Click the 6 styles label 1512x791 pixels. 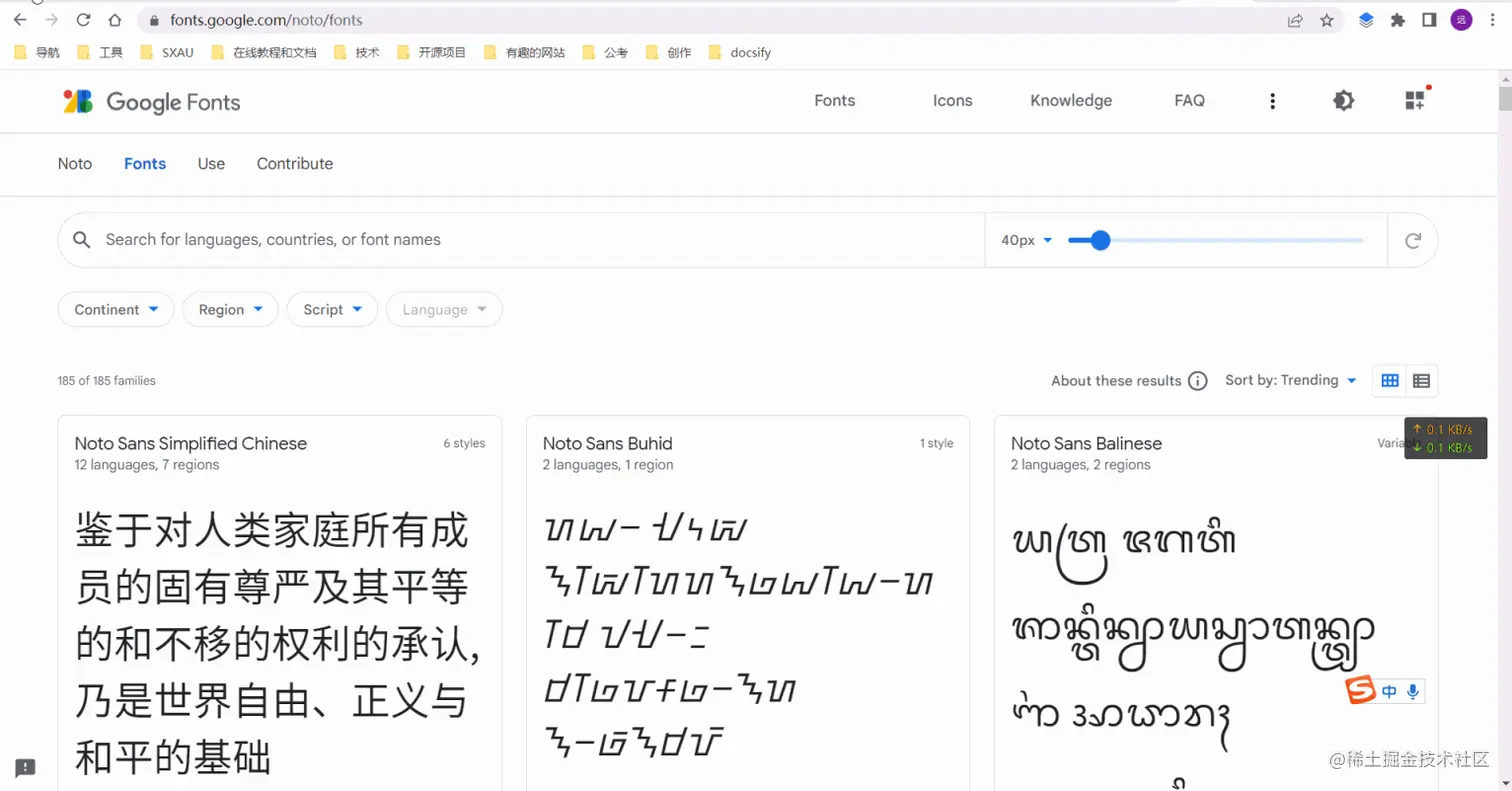pyautogui.click(x=464, y=443)
